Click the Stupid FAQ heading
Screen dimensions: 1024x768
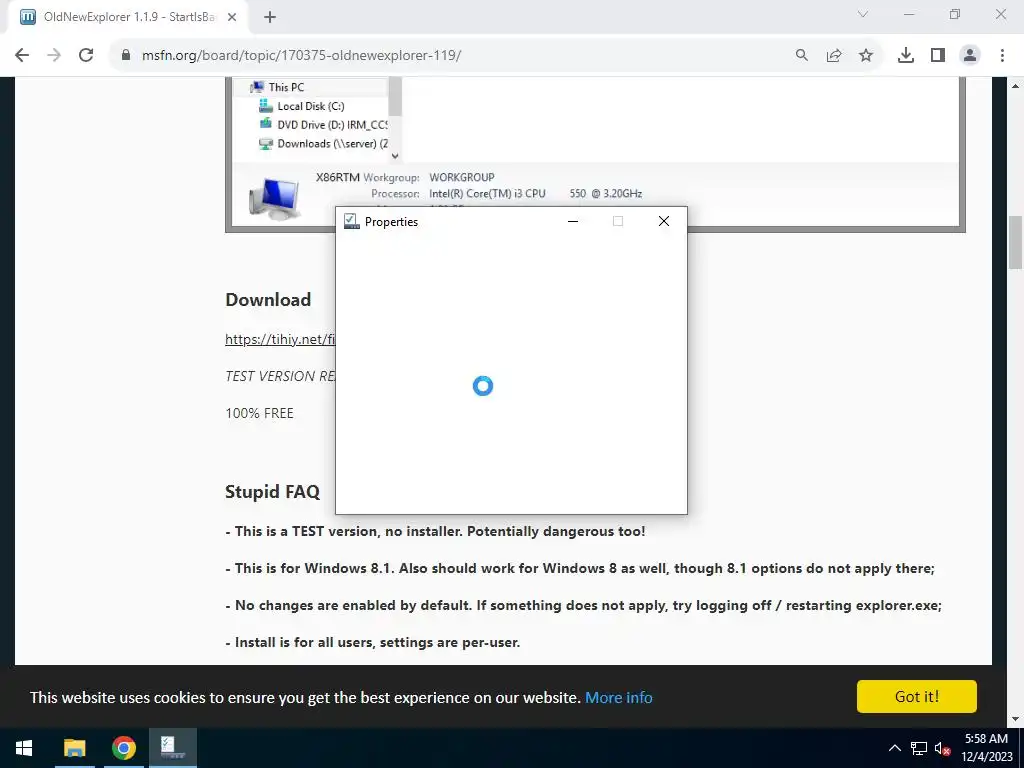(272, 492)
